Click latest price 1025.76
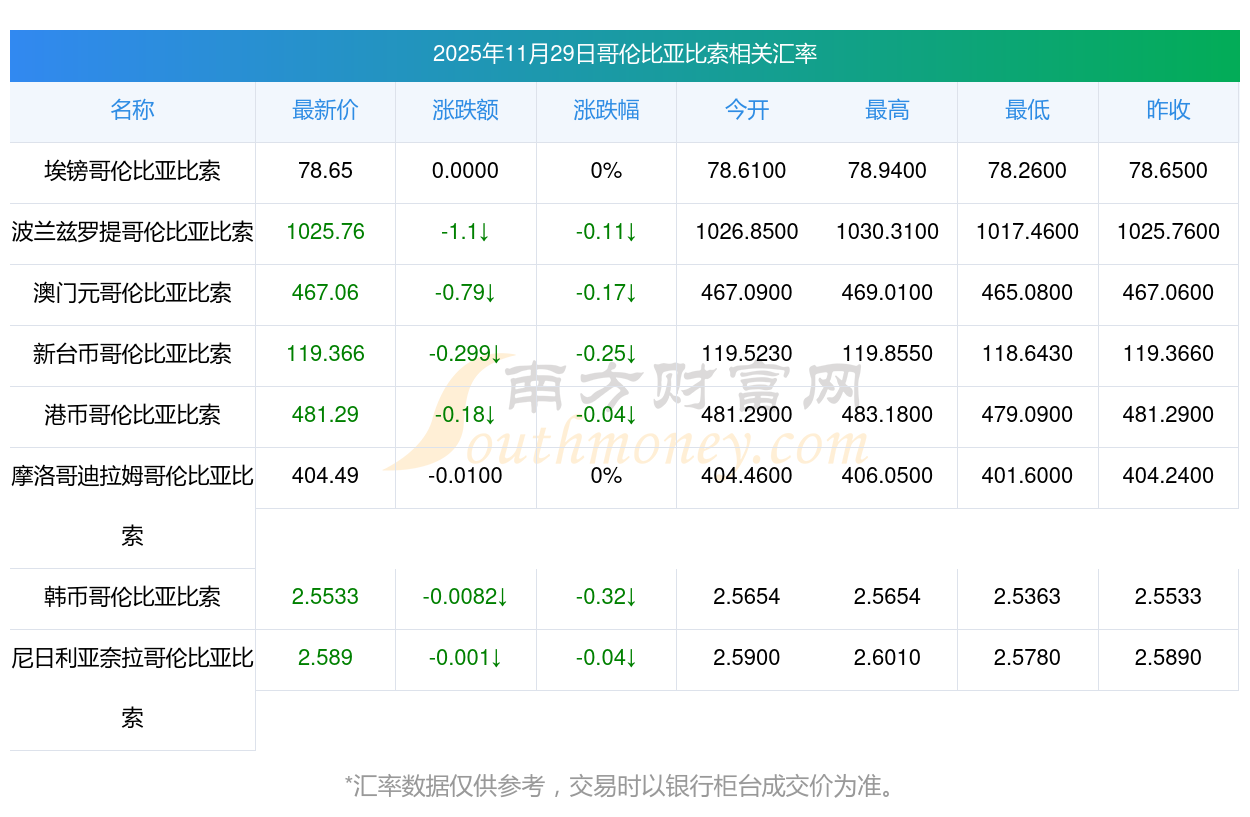 coord(325,232)
